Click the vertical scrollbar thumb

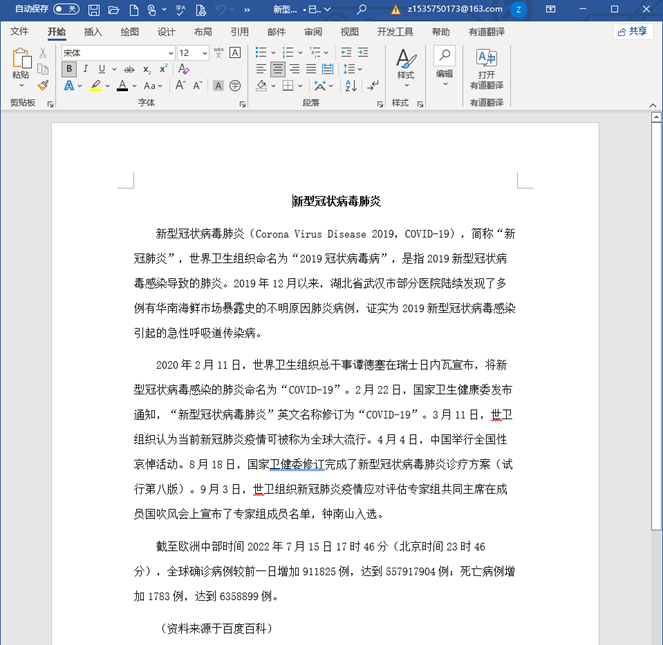point(656,326)
